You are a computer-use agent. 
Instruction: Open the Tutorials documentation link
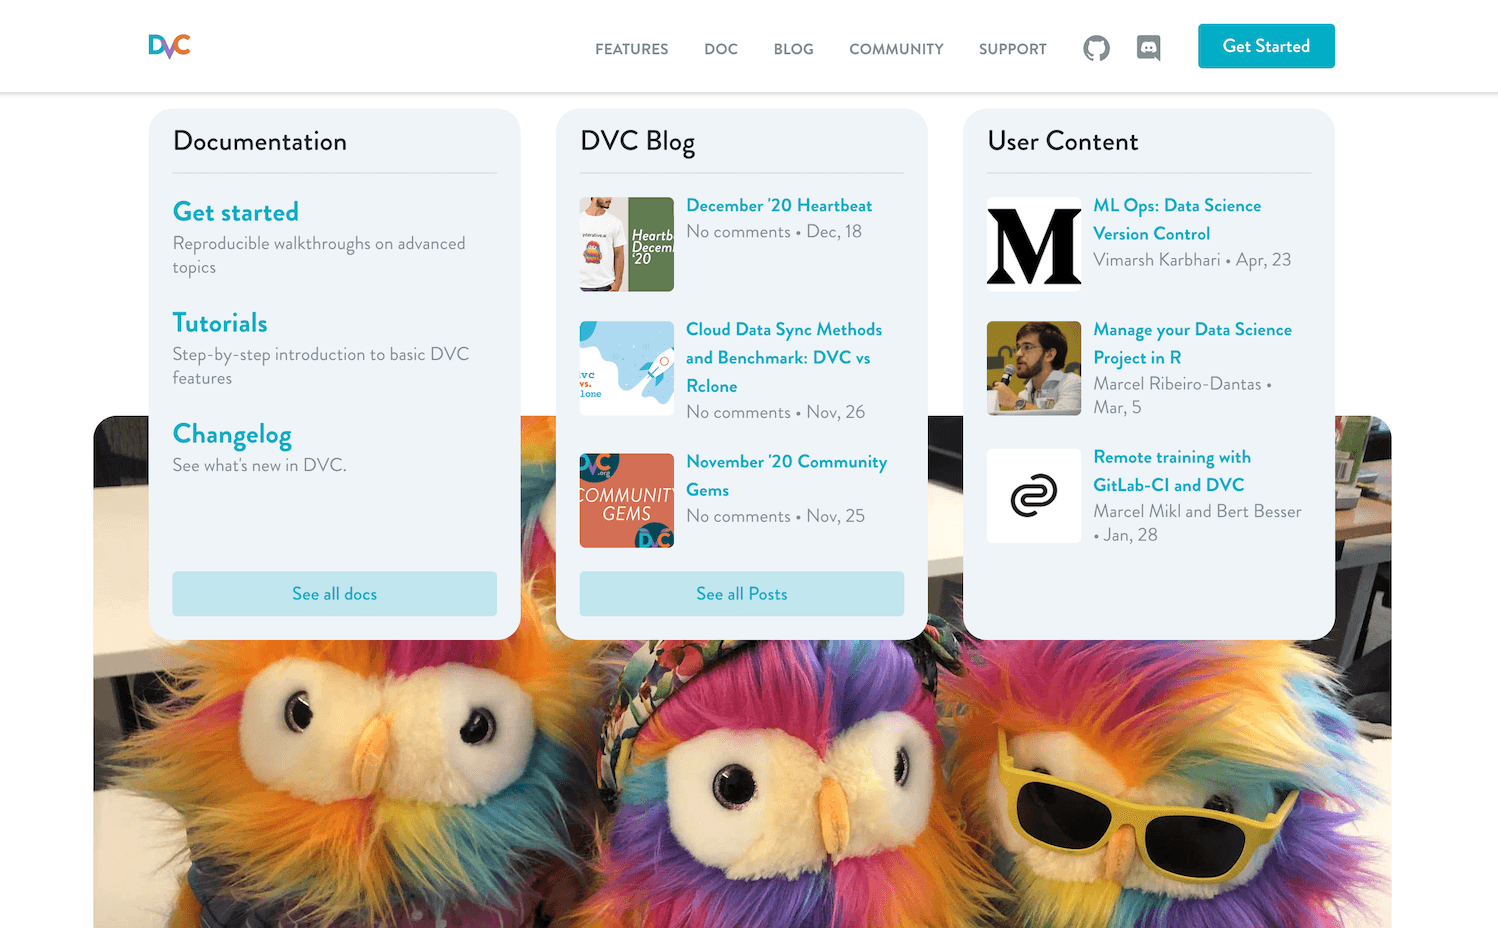pyautogui.click(x=220, y=323)
